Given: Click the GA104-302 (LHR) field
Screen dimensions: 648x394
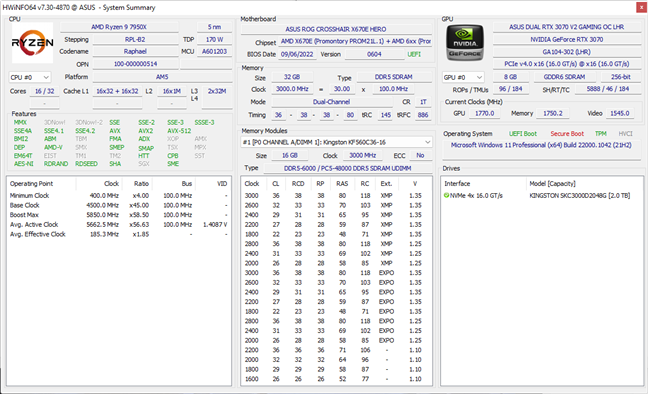Looking at the screenshot, I should [x=566, y=52].
